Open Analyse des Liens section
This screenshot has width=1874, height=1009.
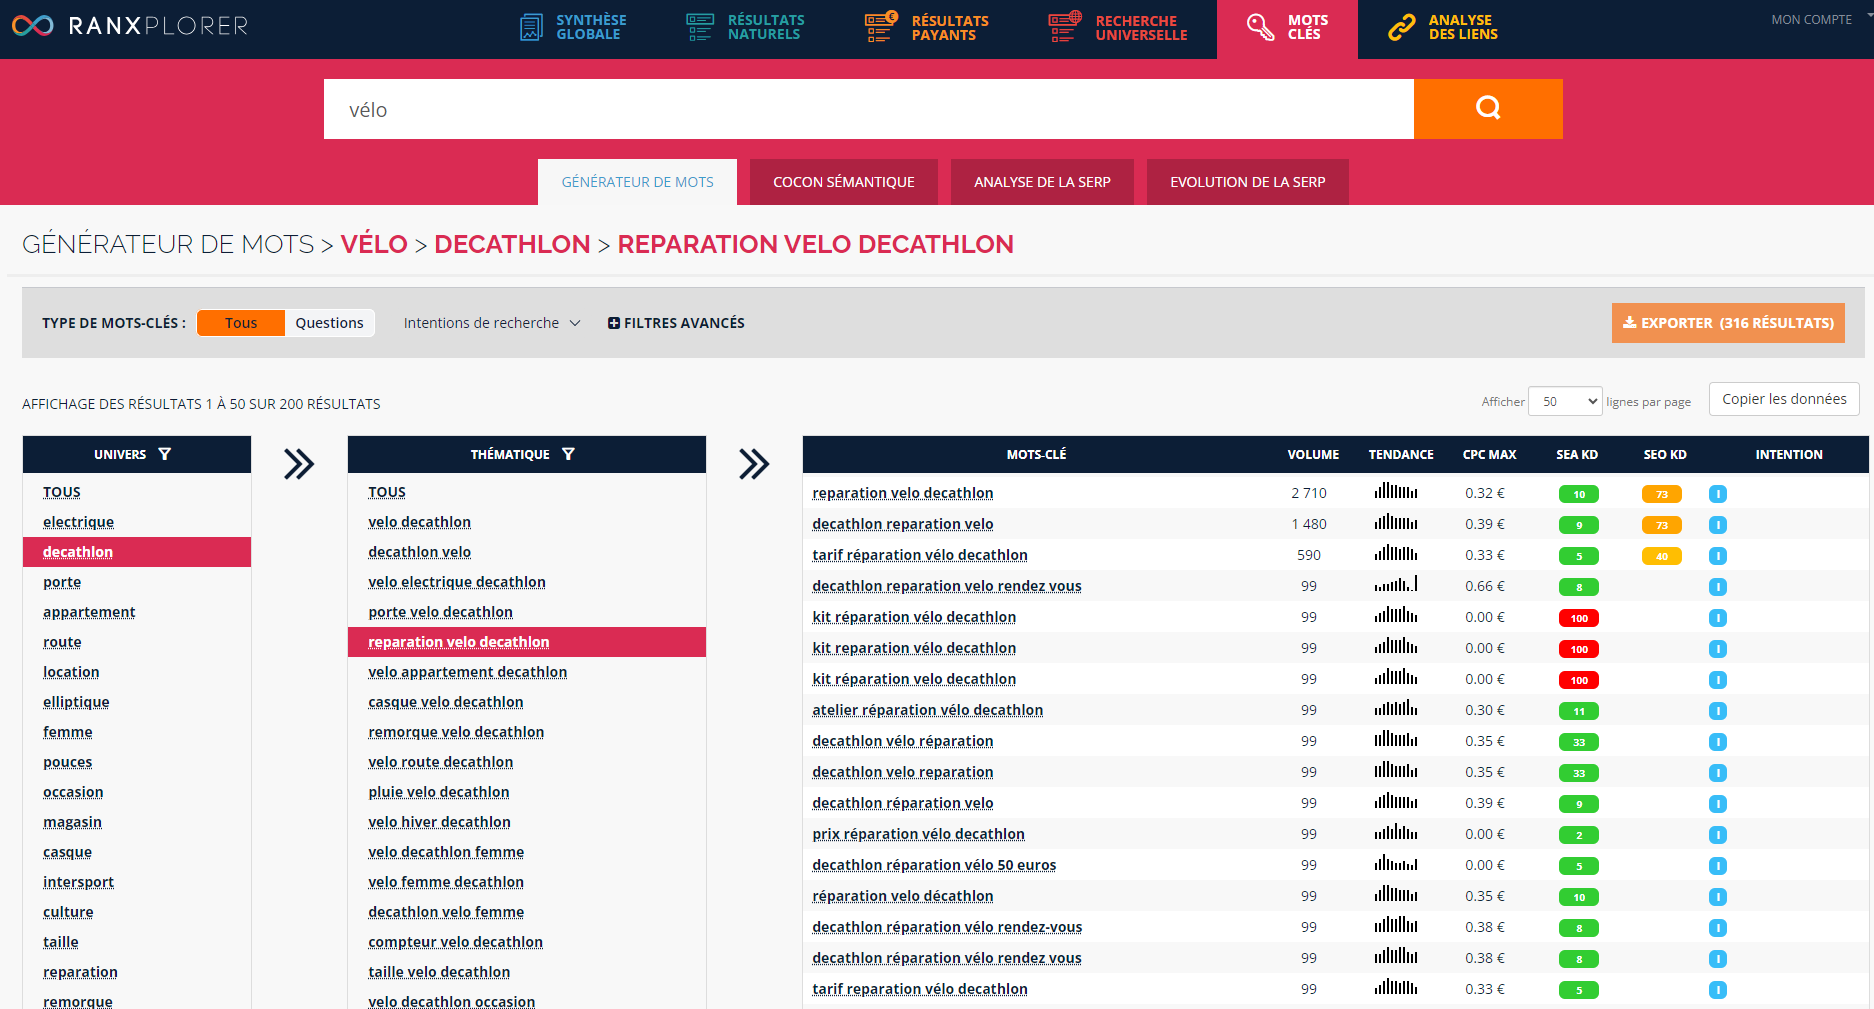point(1442,27)
